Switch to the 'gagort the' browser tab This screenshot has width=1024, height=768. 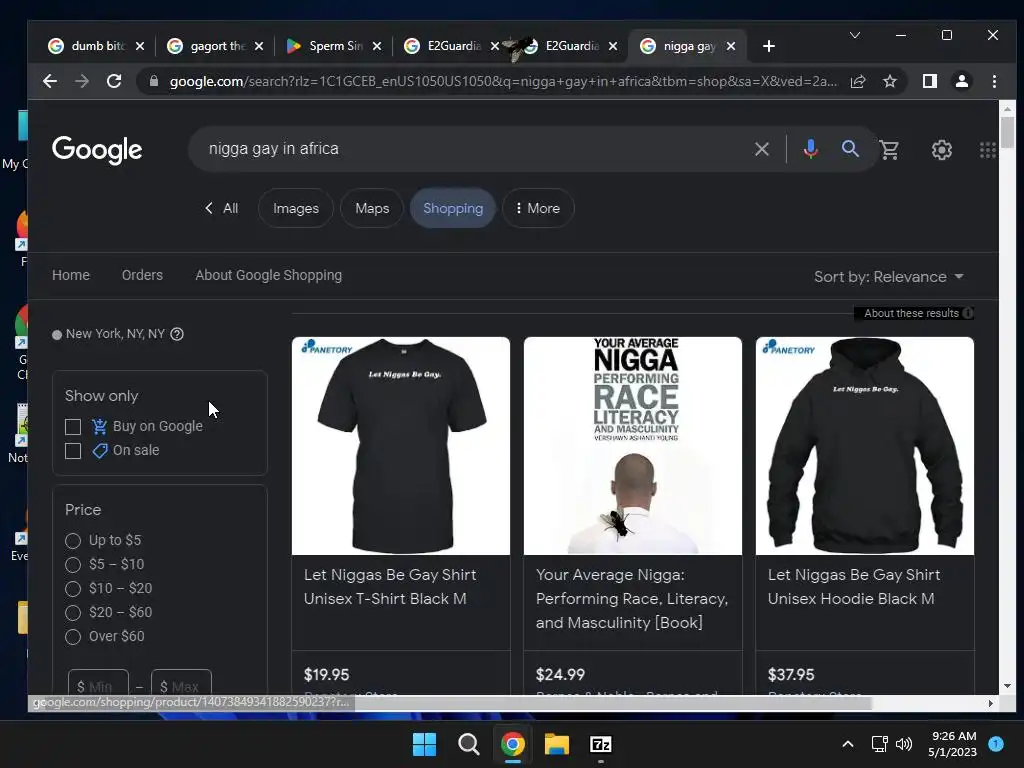coord(216,46)
